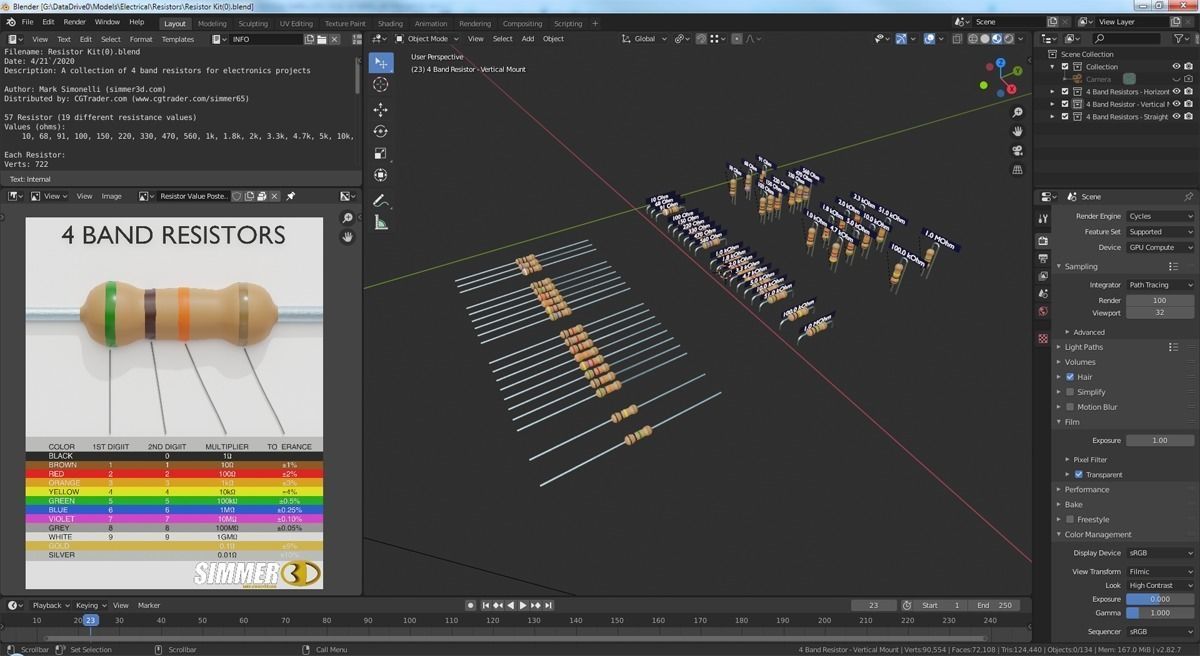Enable the Simplify checkbox
This screenshot has height=656, width=1200.
[1070, 392]
